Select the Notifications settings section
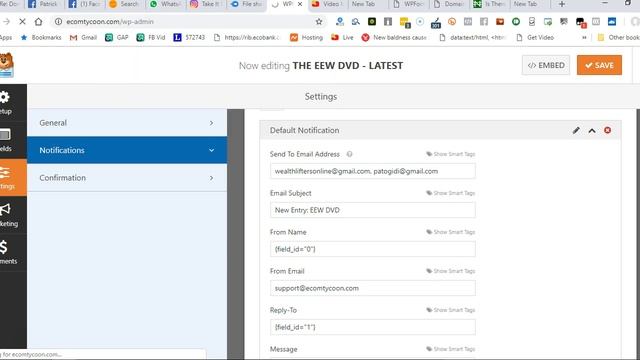The height and width of the screenshot is (360, 640). 127,150
